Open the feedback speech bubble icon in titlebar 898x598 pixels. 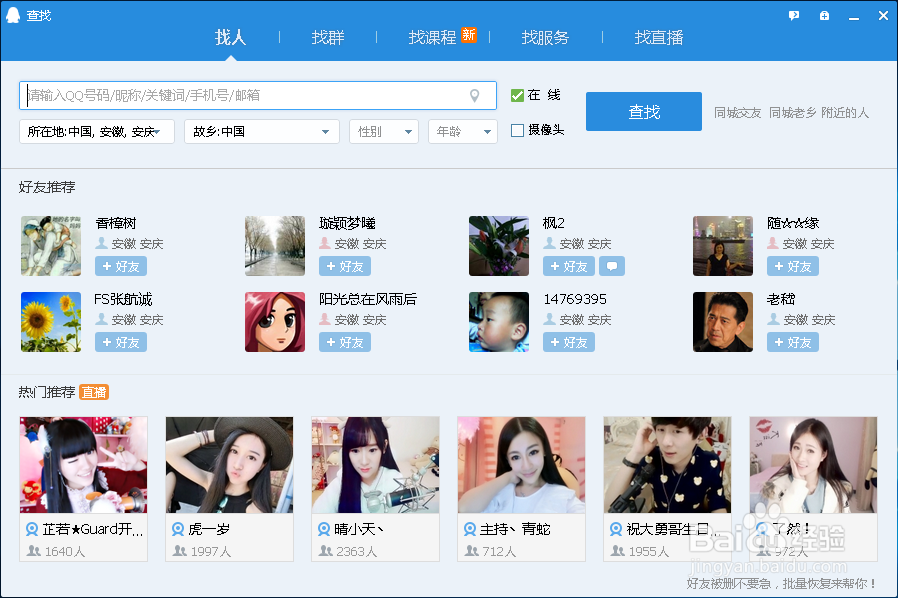point(793,15)
